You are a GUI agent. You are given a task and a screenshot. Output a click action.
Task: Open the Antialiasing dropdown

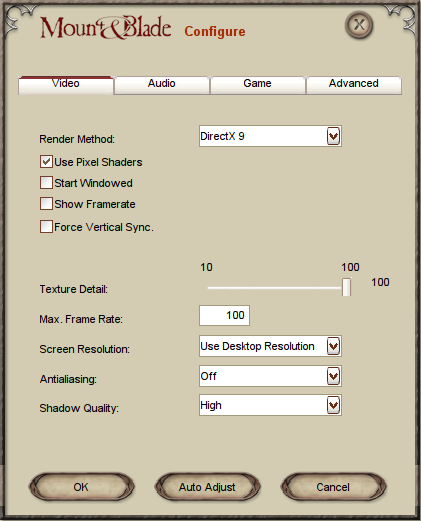[270, 376]
